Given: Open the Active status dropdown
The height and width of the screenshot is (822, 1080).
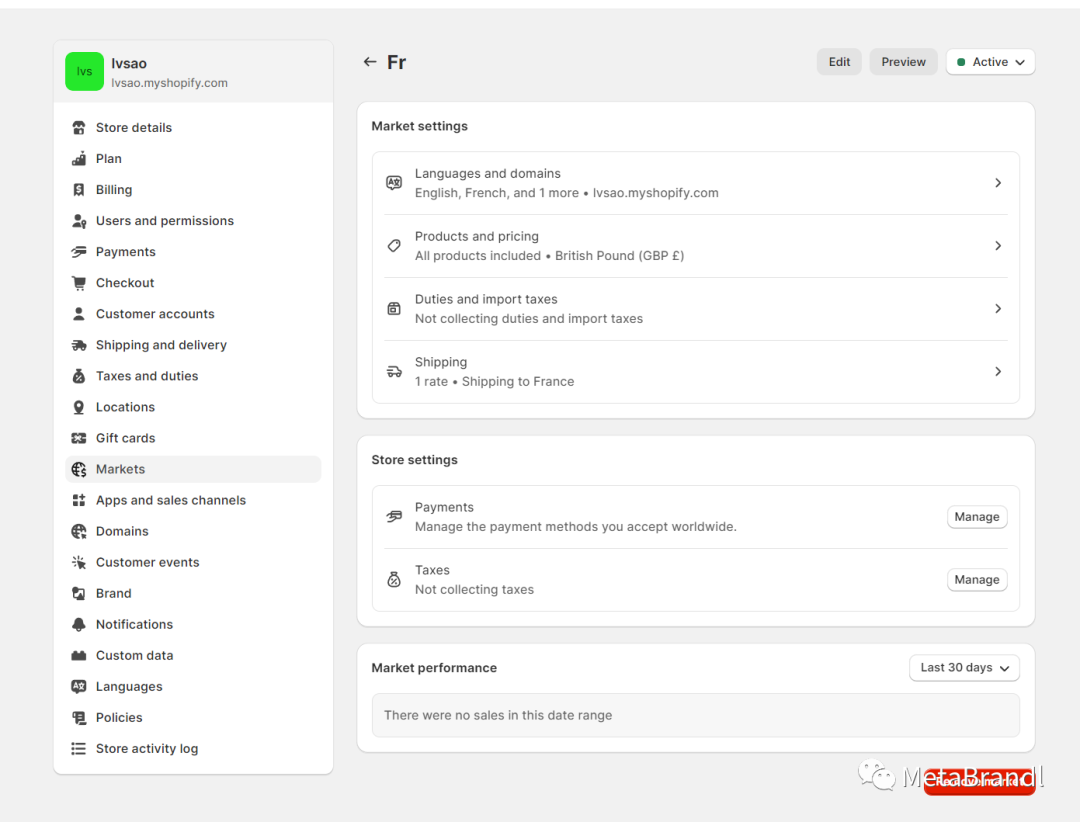Looking at the screenshot, I should 990,62.
